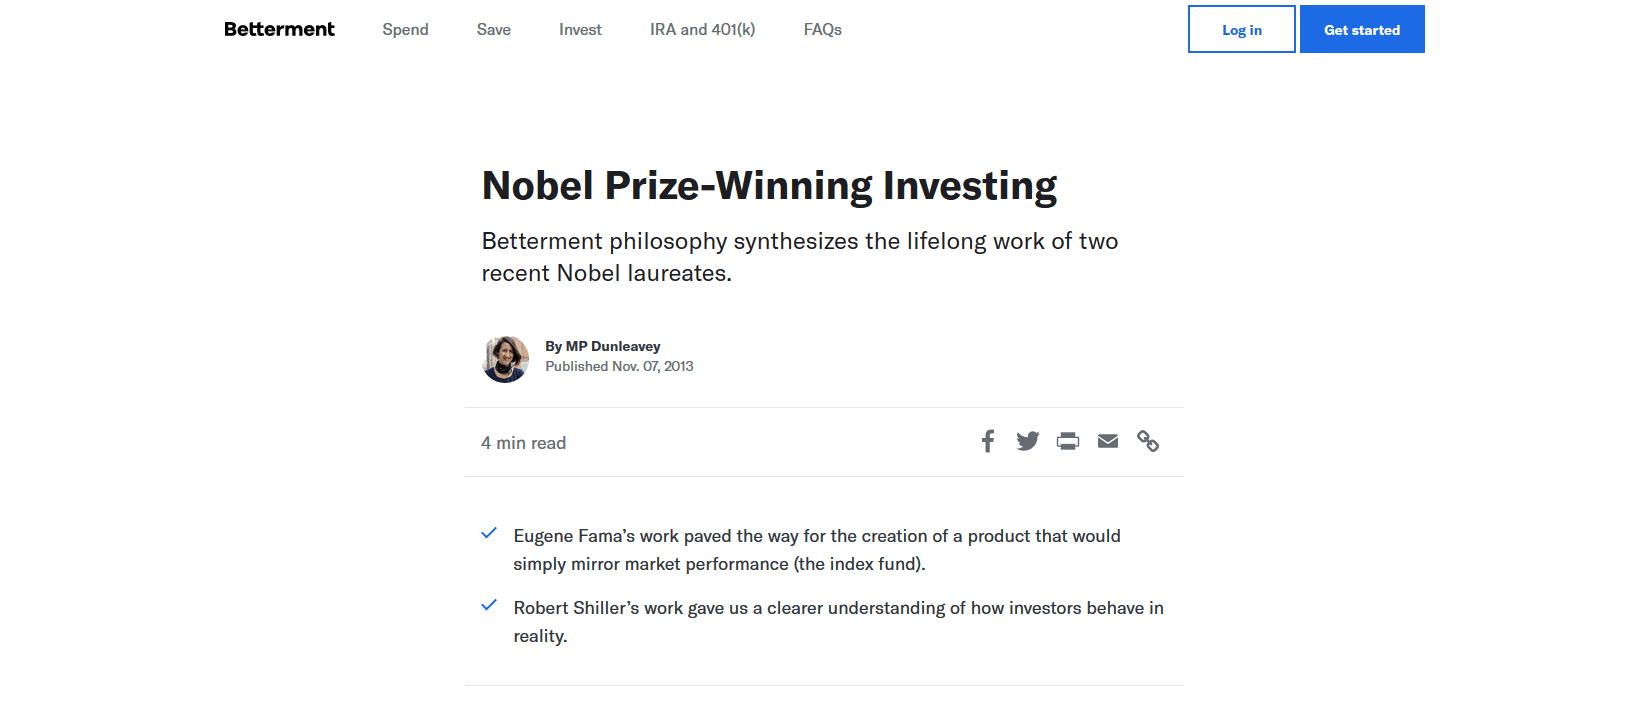1650x712 pixels.
Task: Click the 4 min read label
Action: coord(523,443)
